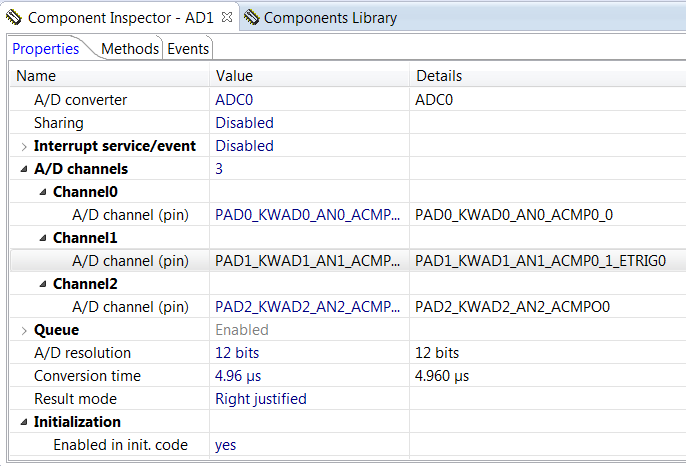The width and height of the screenshot is (686, 466).
Task: Collapse the Channel1 node
Action: pos(43,238)
